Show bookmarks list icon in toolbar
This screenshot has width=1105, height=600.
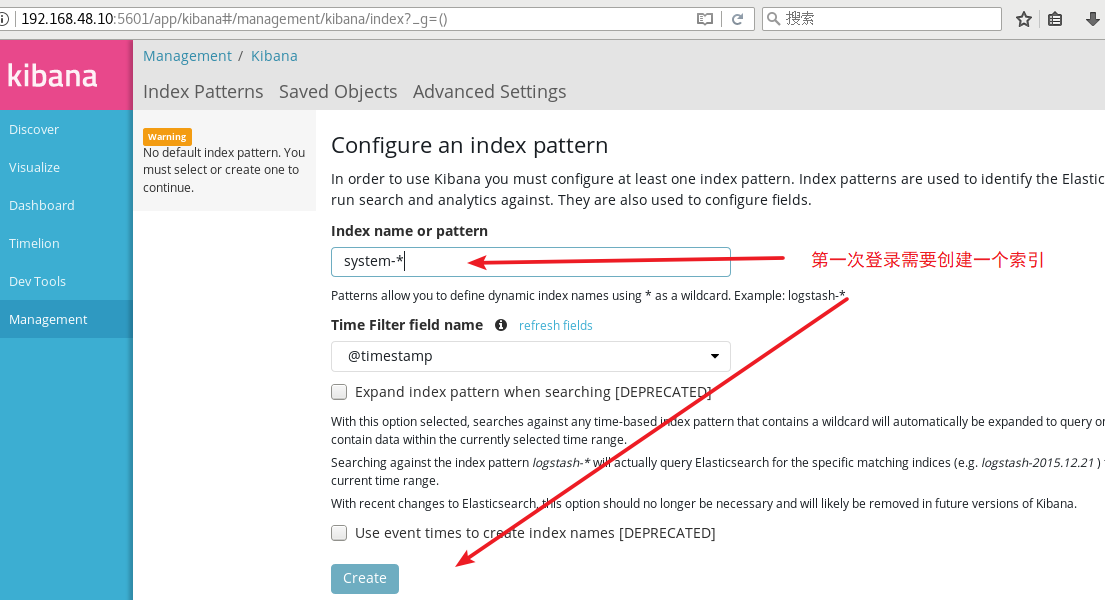[1055, 19]
